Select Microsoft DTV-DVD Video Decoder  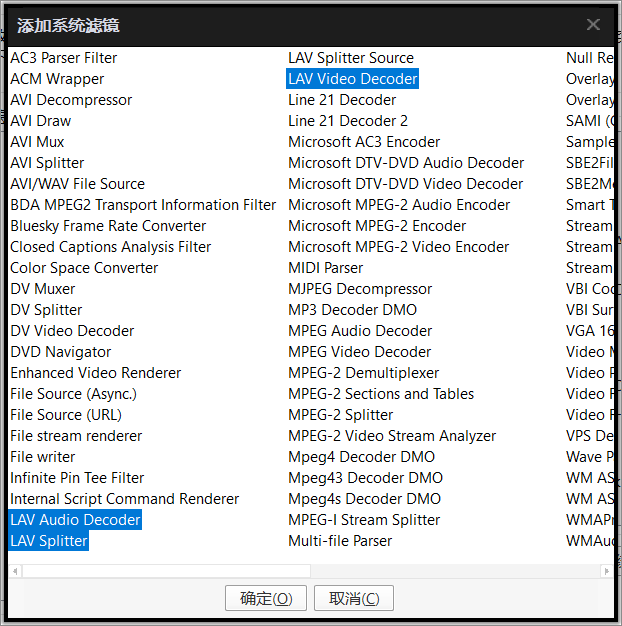click(405, 184)
